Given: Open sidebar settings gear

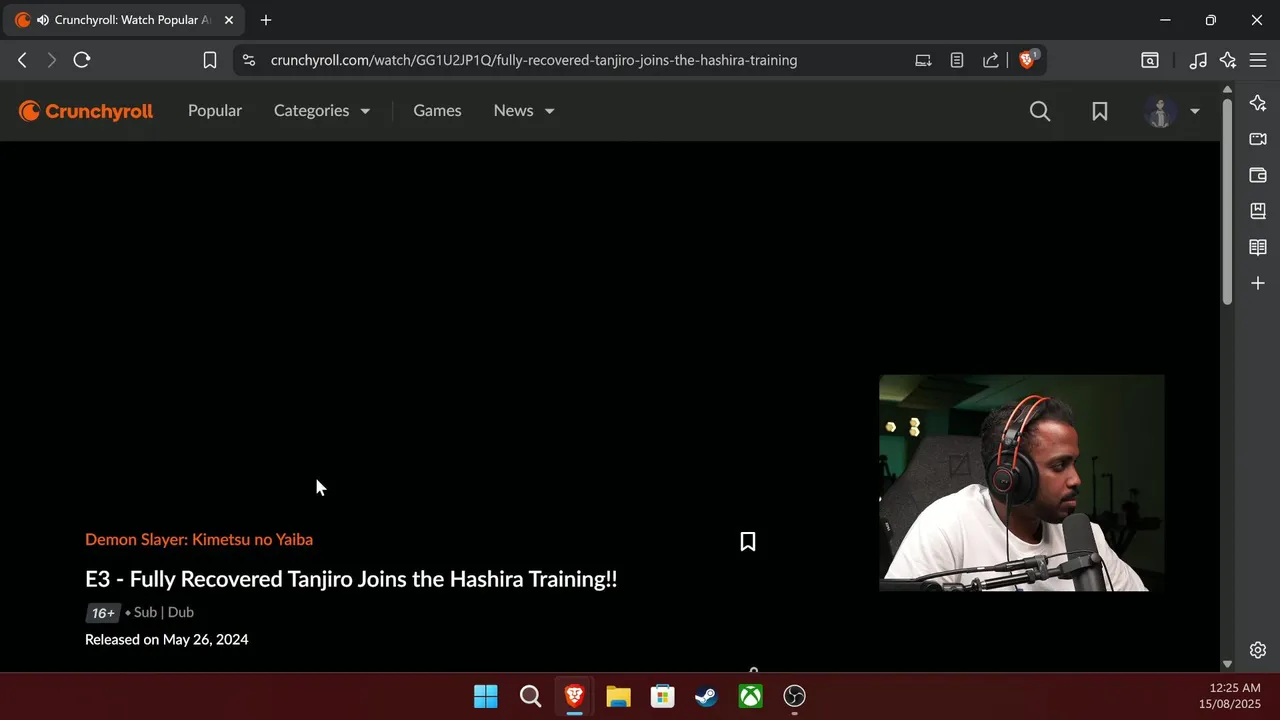Looking at the screenshot, I should tap(1258, 650).
